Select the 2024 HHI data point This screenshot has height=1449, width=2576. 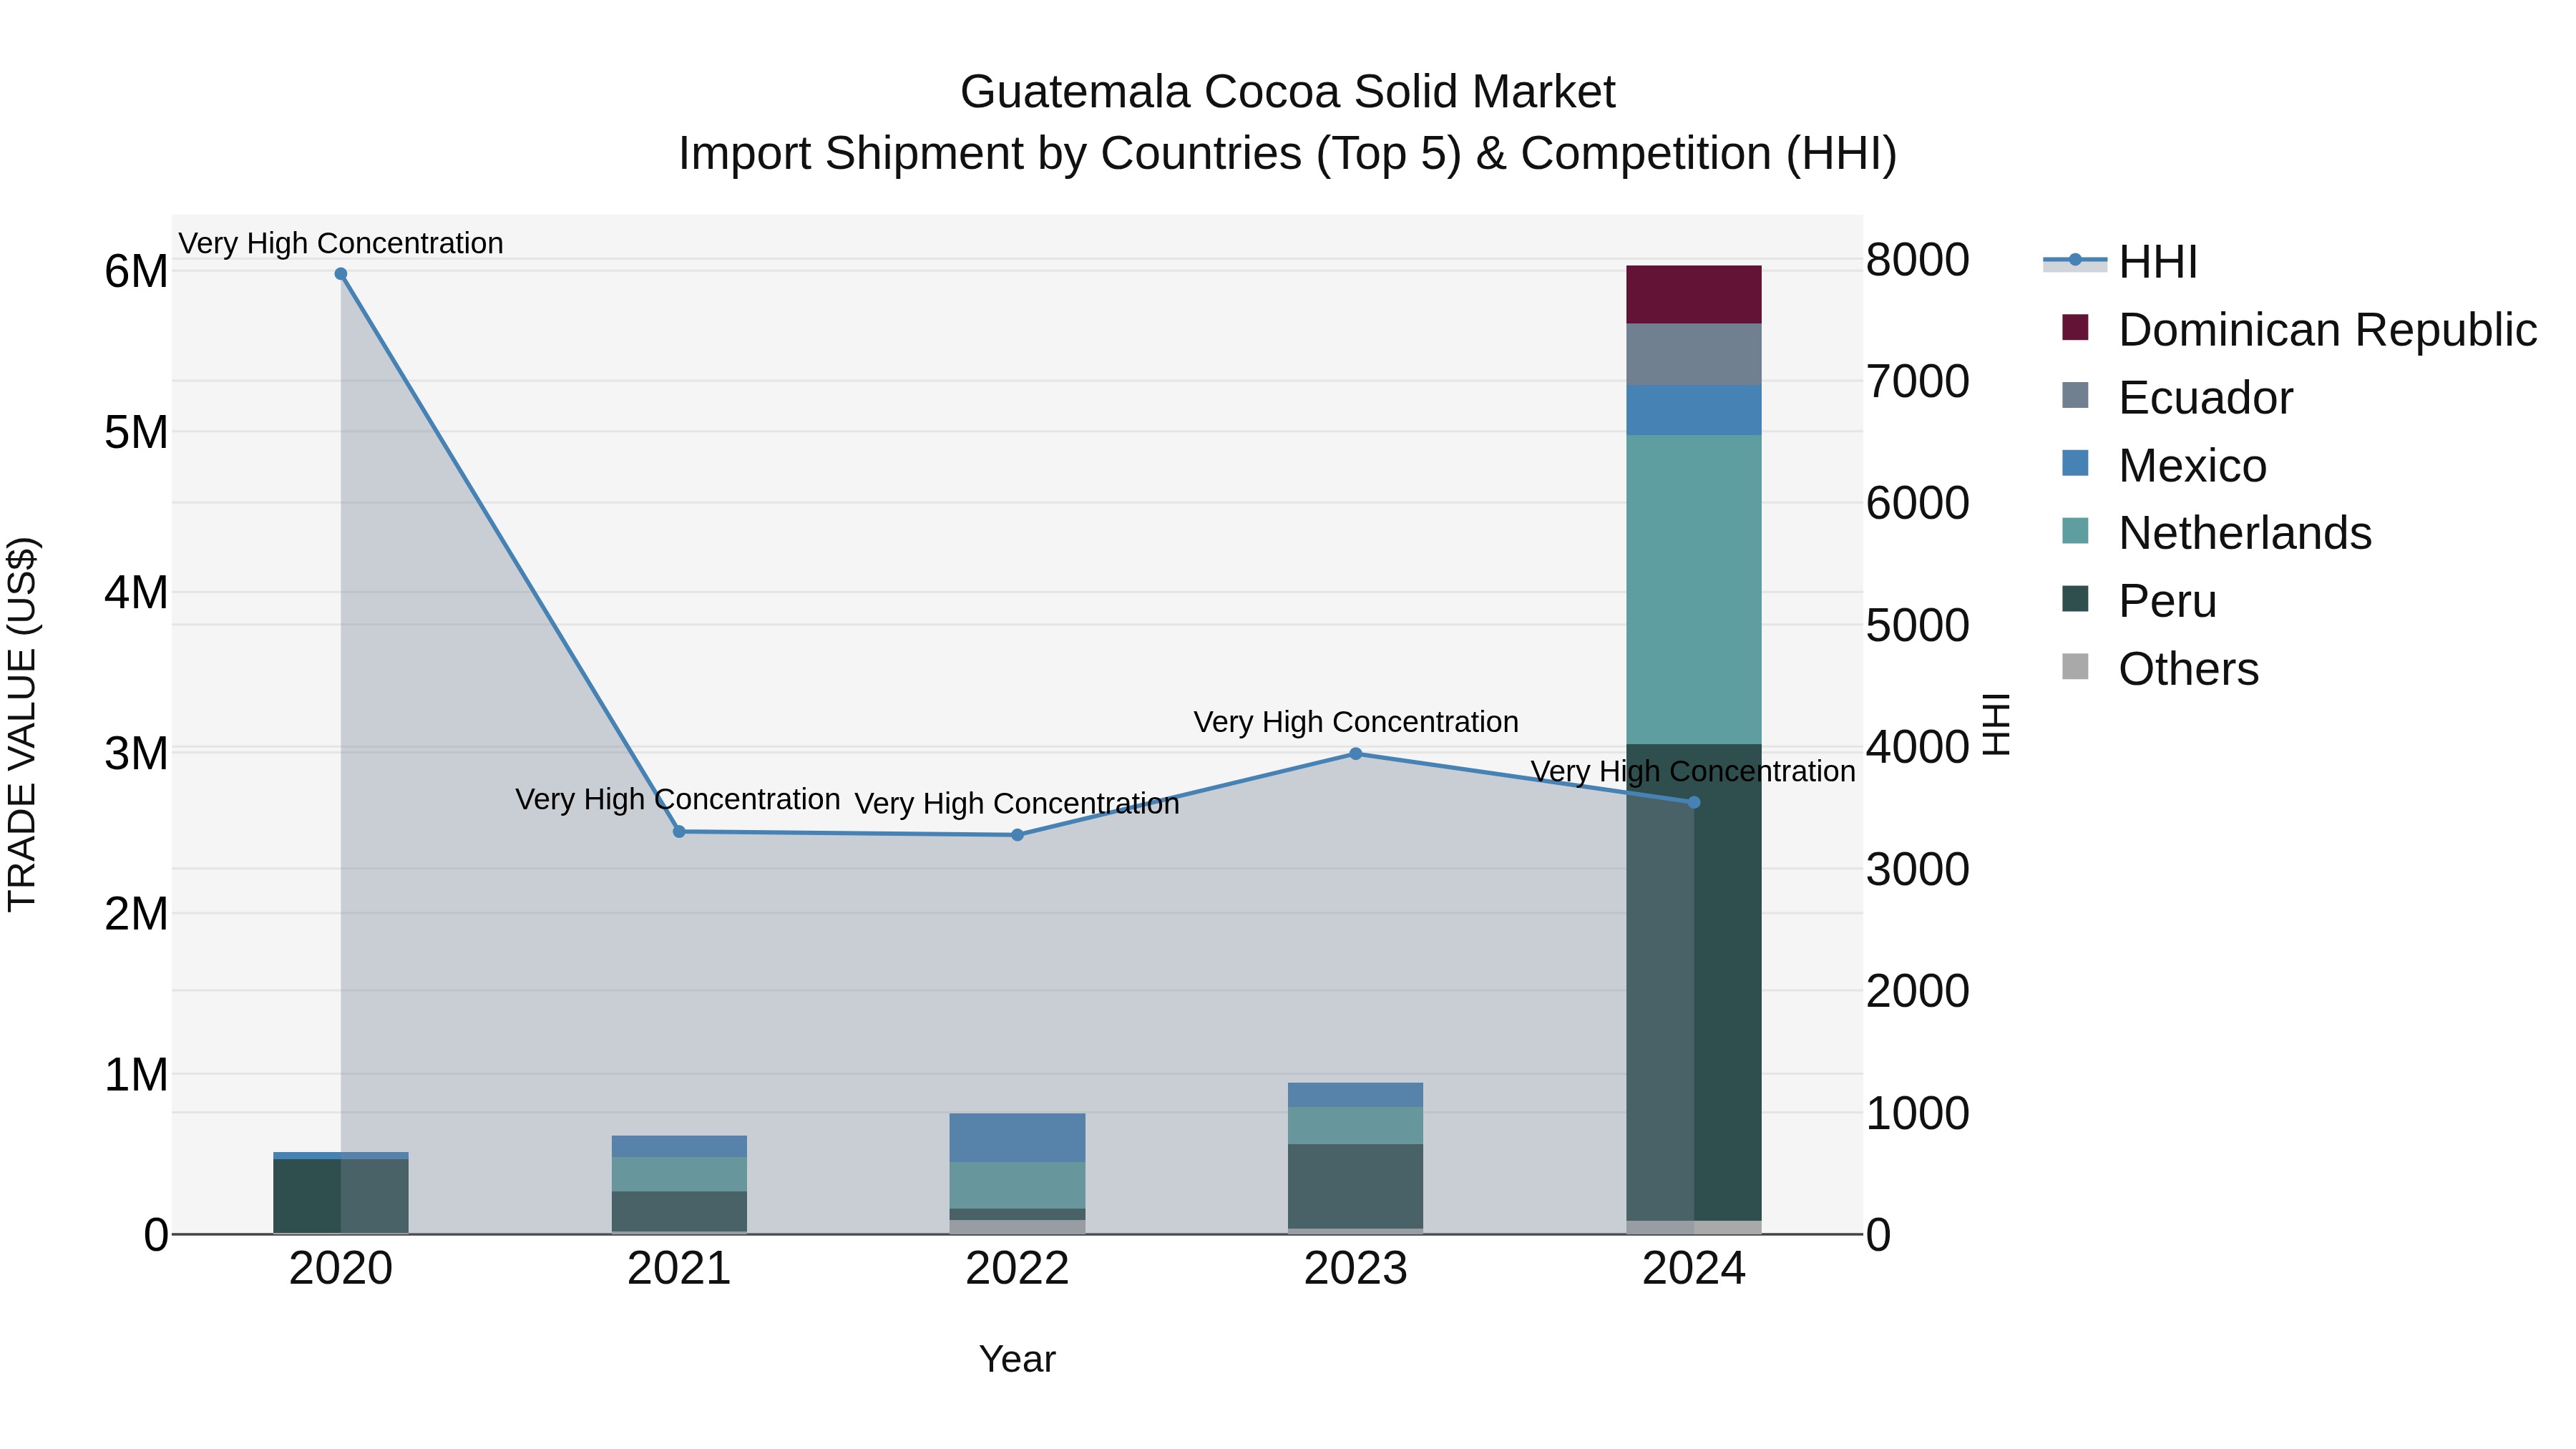1694,802
